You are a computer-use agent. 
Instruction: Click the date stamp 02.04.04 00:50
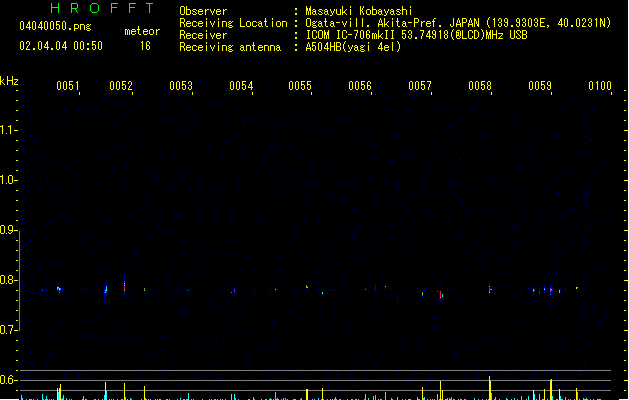pos(61,46)
